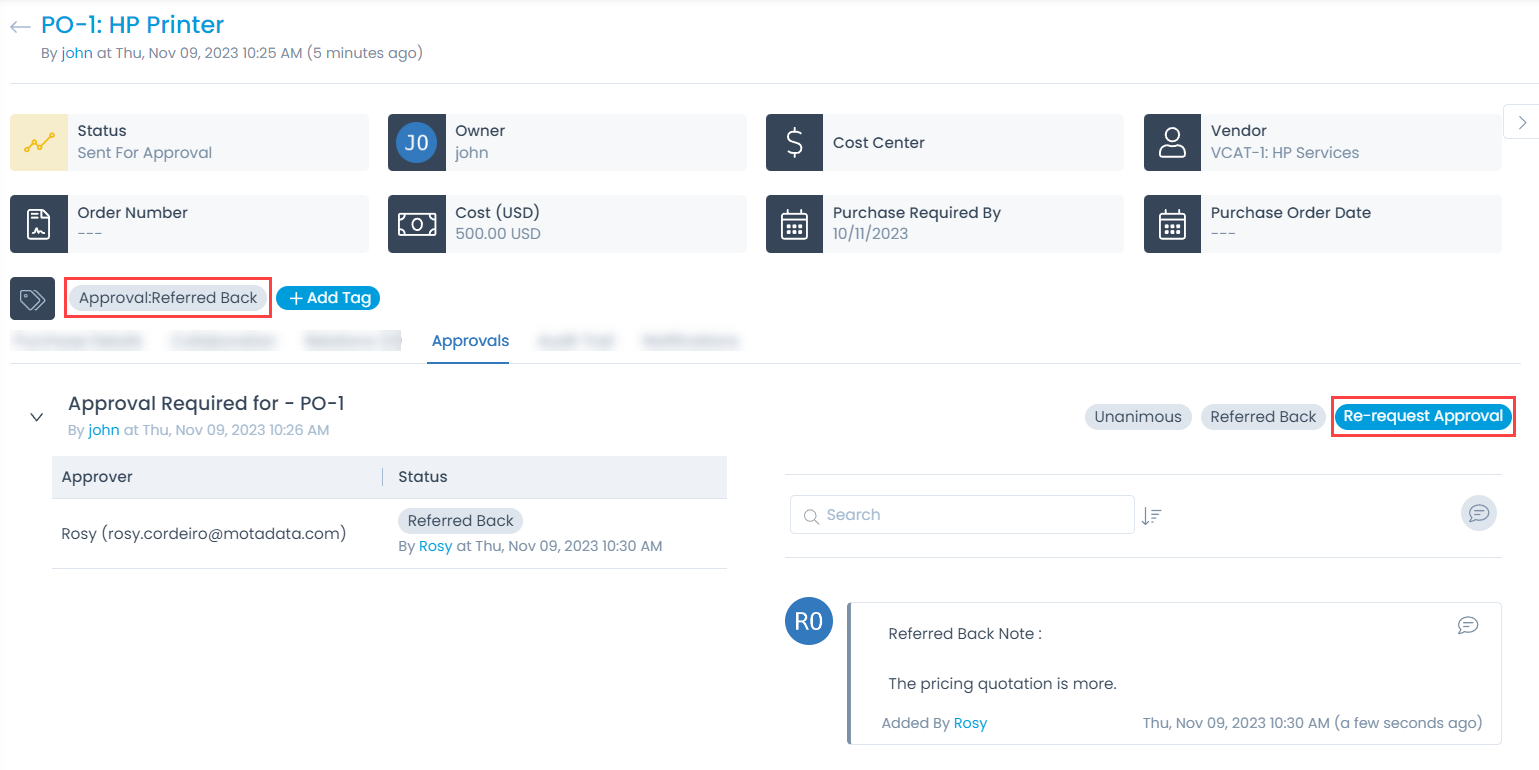Viewport: 1539px width, 770px height.
Task: Open the conversation icon above the notes
Action: point(1479,513)
